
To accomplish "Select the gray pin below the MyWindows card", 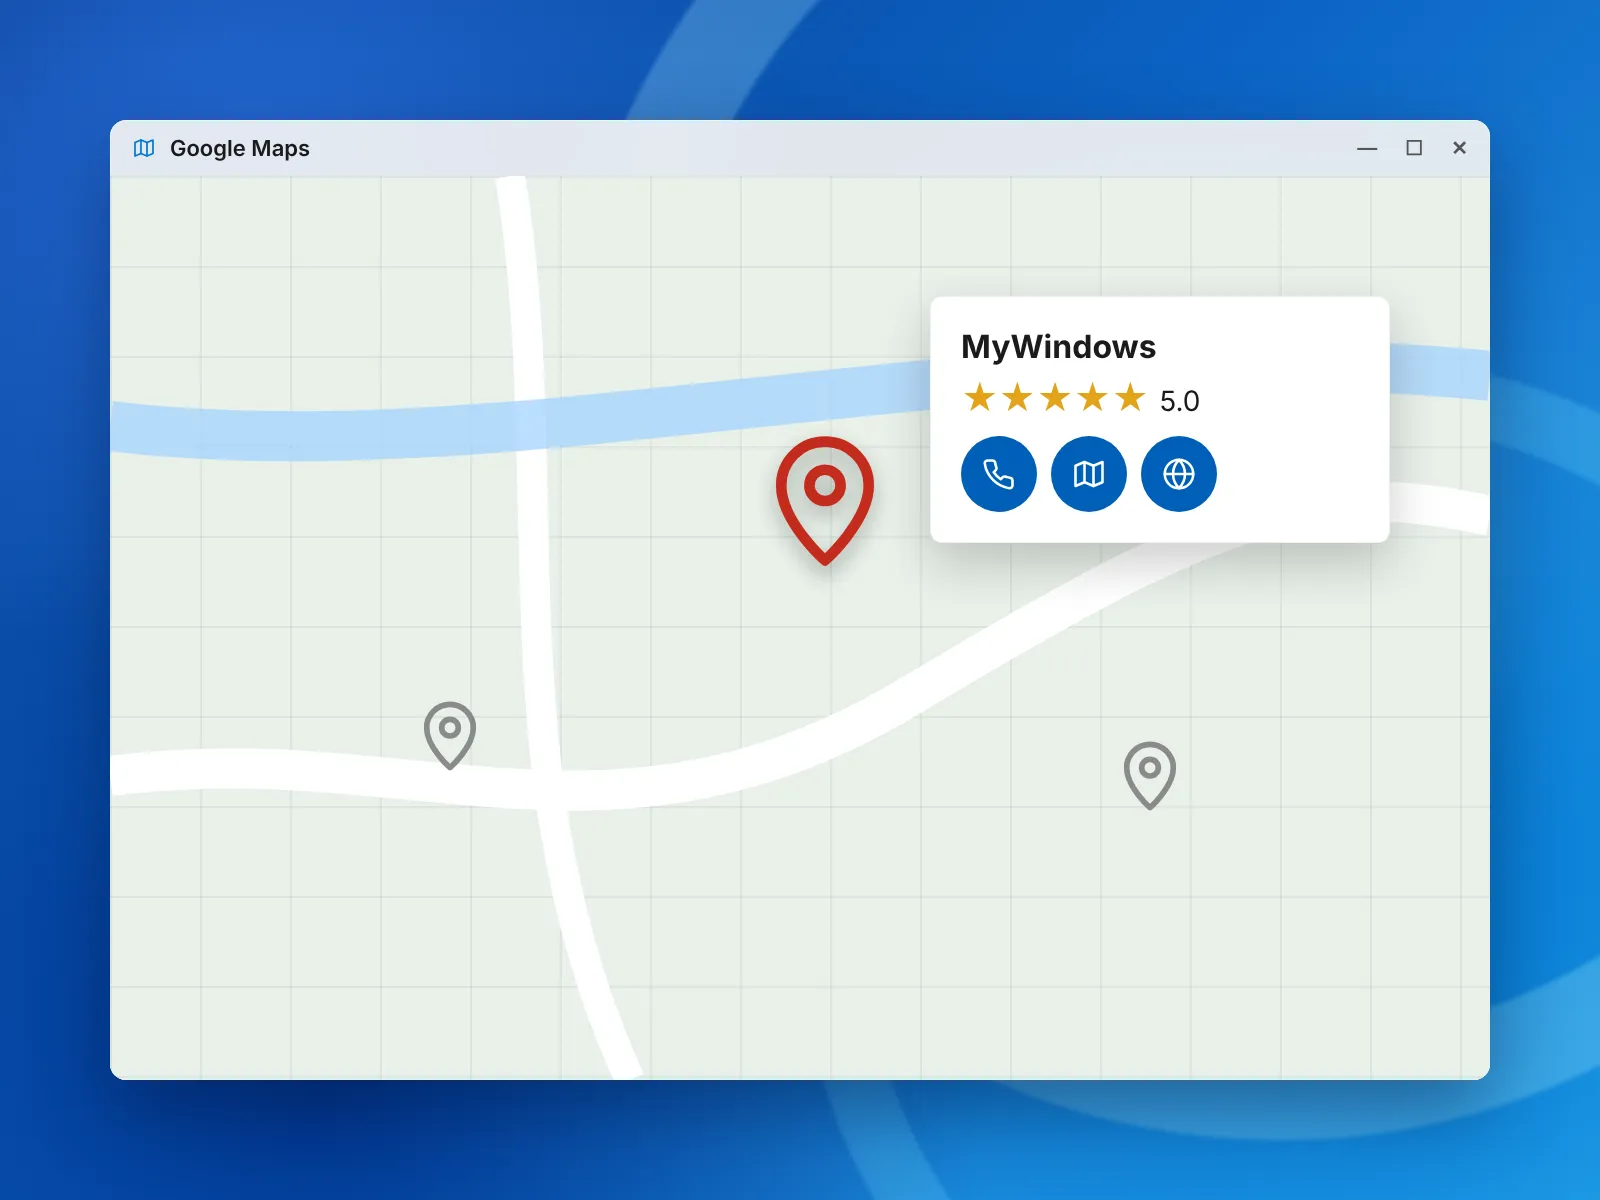I will 1150,775.
